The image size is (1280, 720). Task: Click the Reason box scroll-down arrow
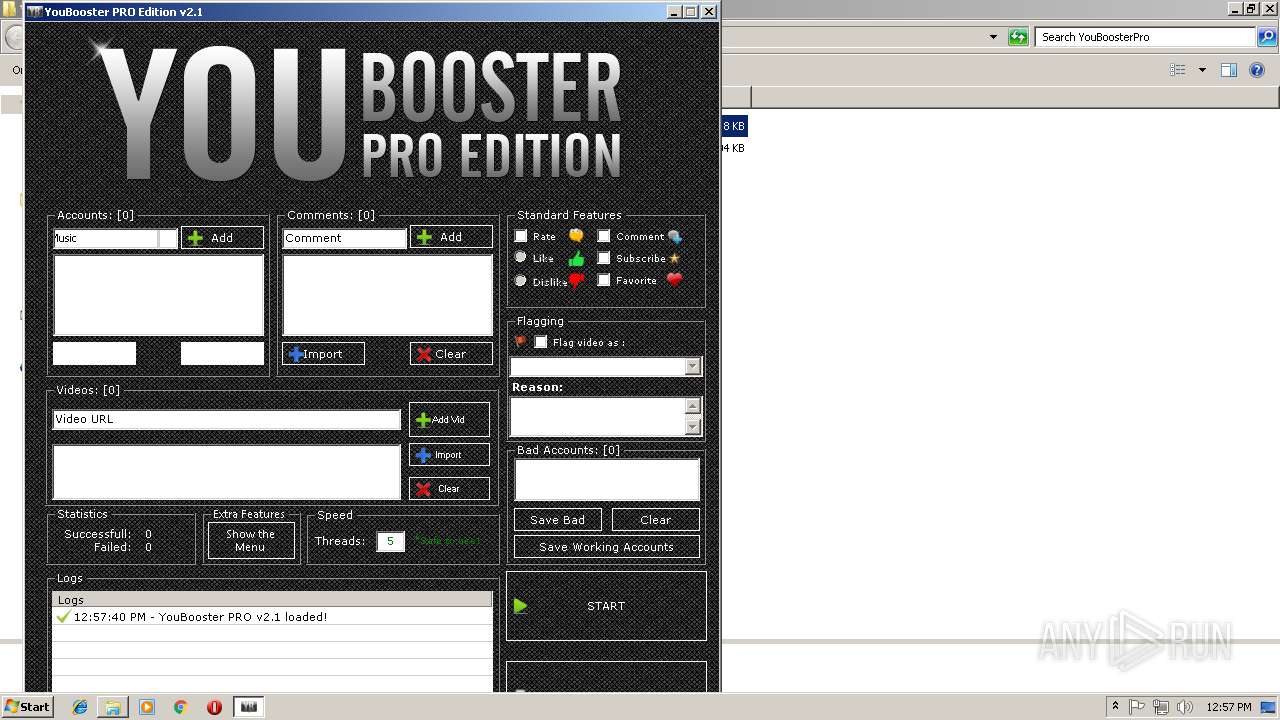pos(692,427)
